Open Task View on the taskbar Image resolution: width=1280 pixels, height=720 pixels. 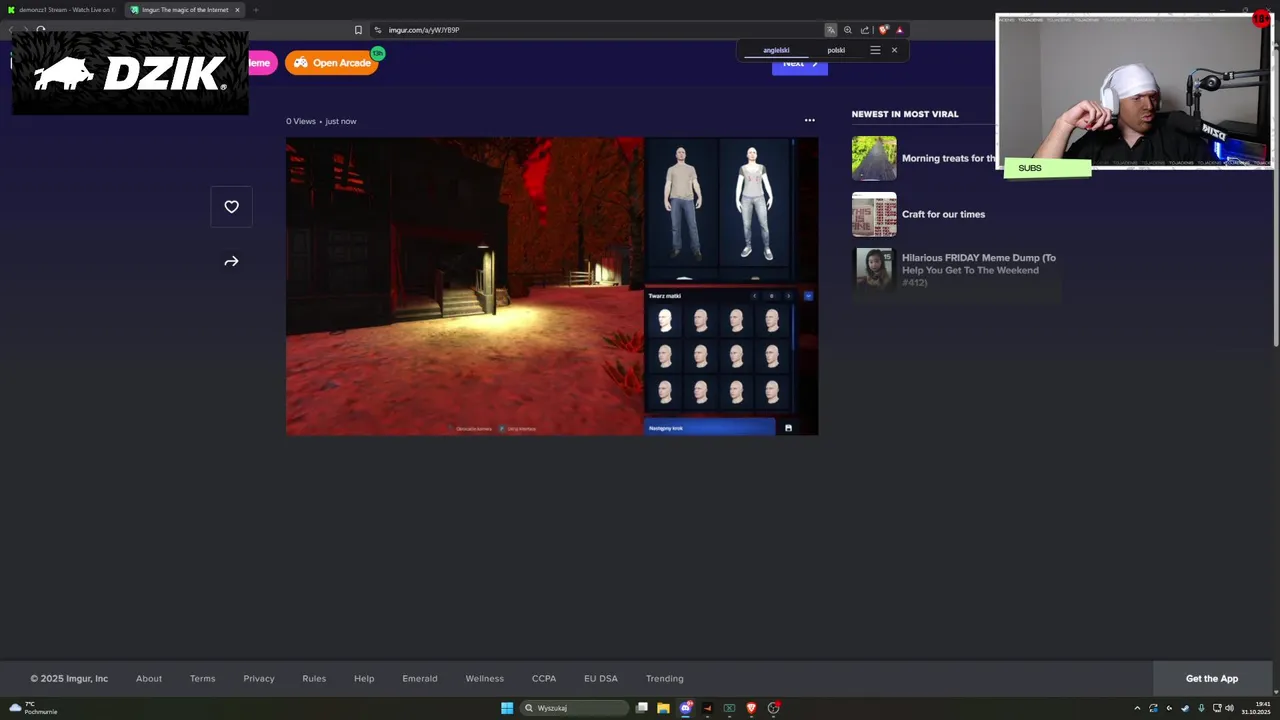(642, 708)
